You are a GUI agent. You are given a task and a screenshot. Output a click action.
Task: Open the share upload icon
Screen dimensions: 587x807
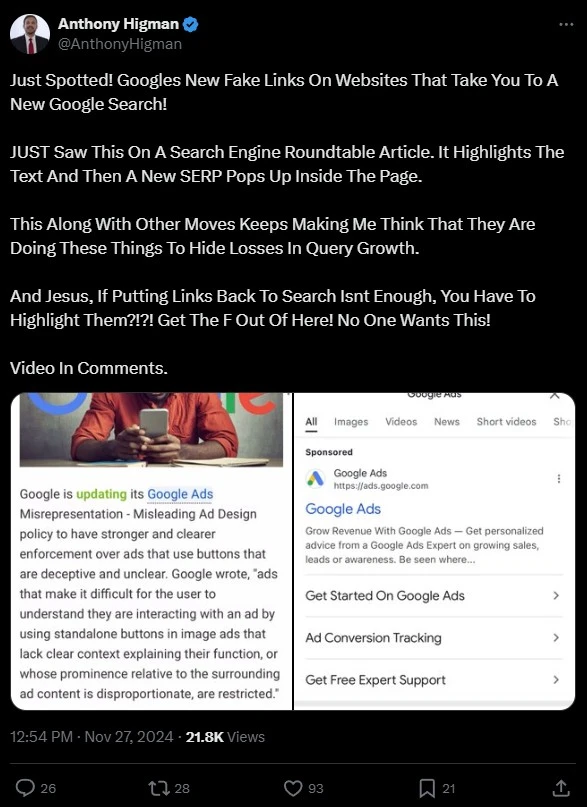(560, 788)
